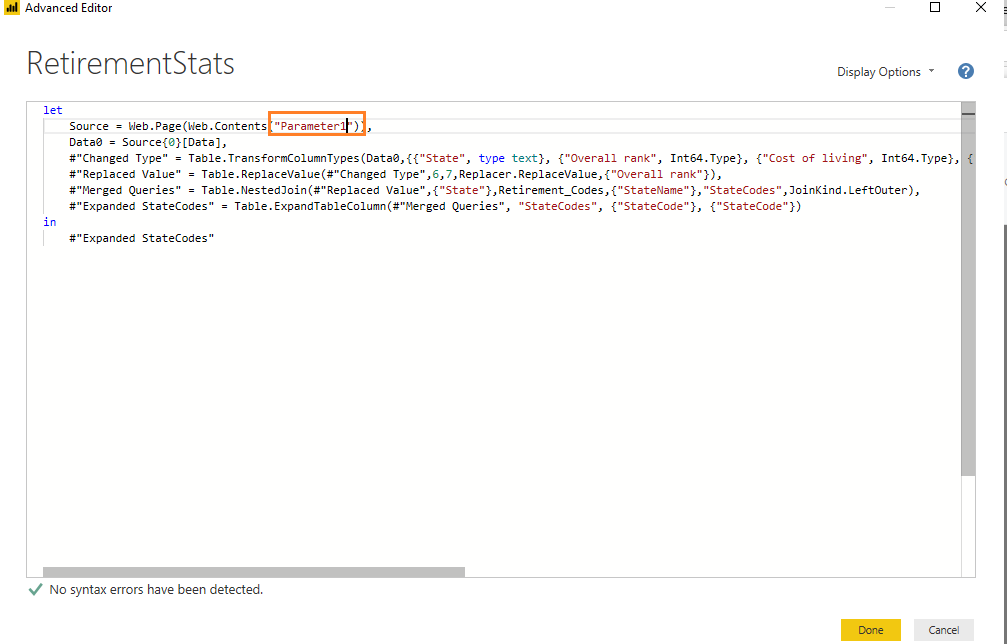Place cursor in "Parameter1" text

(314, 126)
